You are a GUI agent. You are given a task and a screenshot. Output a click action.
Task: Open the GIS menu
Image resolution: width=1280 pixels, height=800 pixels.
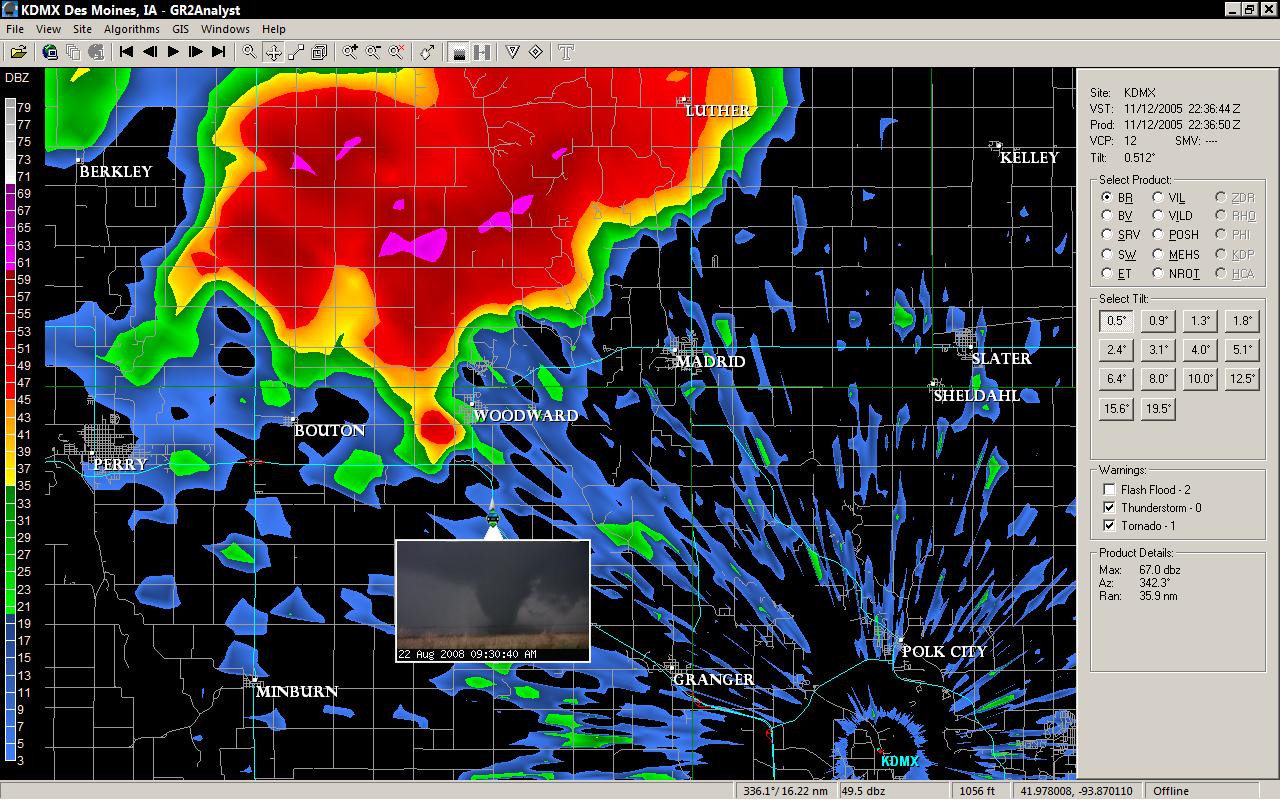pyautogui.click(x=180, y=29)
